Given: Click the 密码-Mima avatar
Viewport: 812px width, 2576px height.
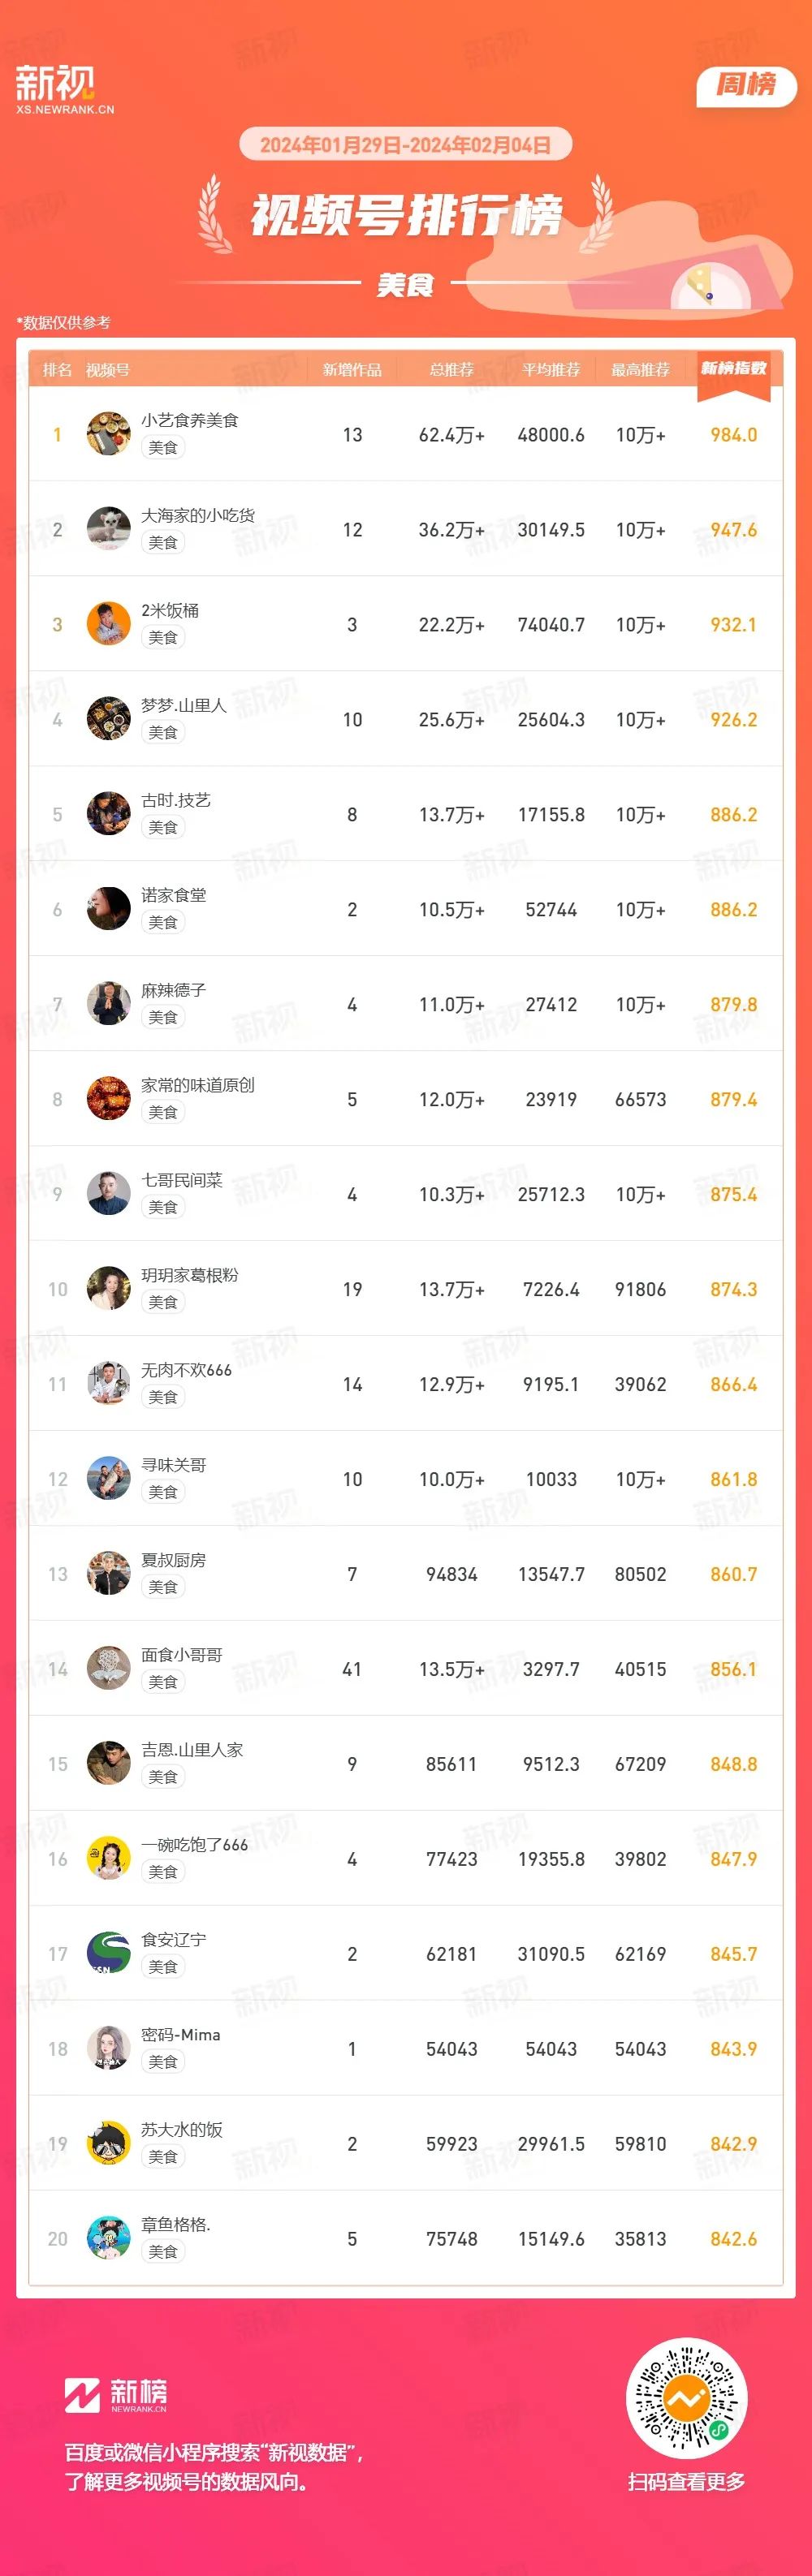Looking at the screenshot, I should pos(108,2048).
